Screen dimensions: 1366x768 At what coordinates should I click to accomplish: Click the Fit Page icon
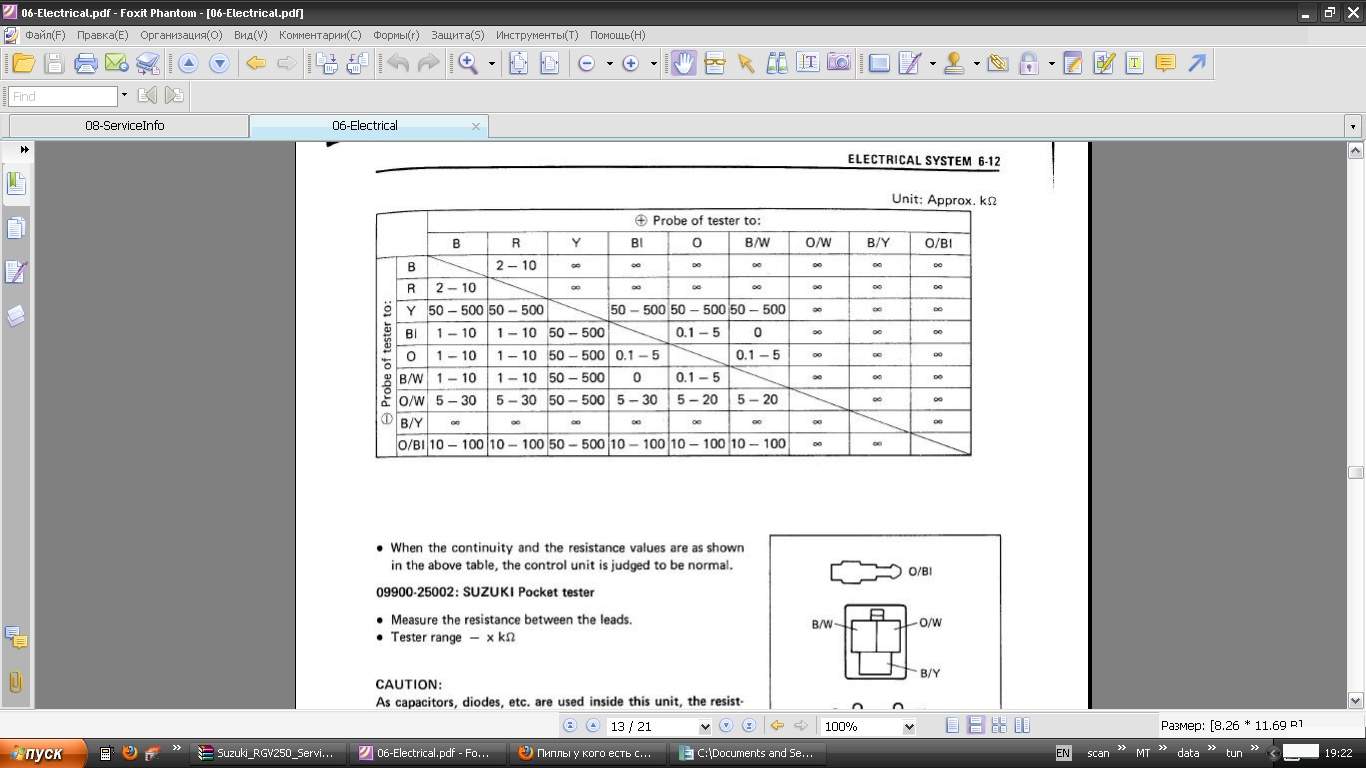point(518,64)
